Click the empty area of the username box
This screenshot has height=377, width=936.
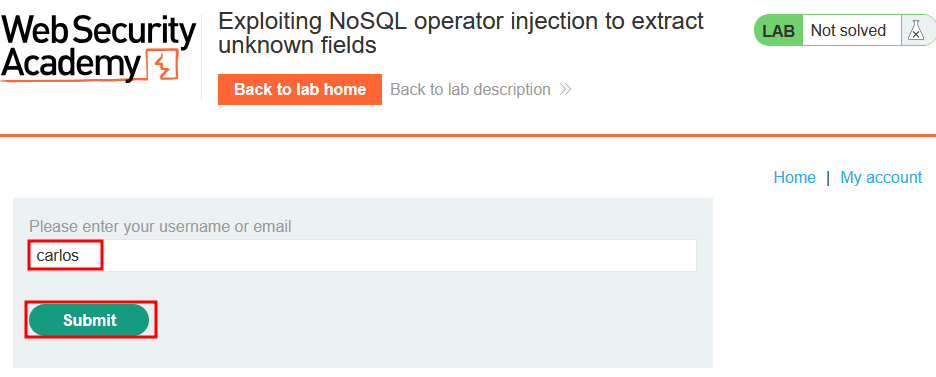(x=399, y=255)
